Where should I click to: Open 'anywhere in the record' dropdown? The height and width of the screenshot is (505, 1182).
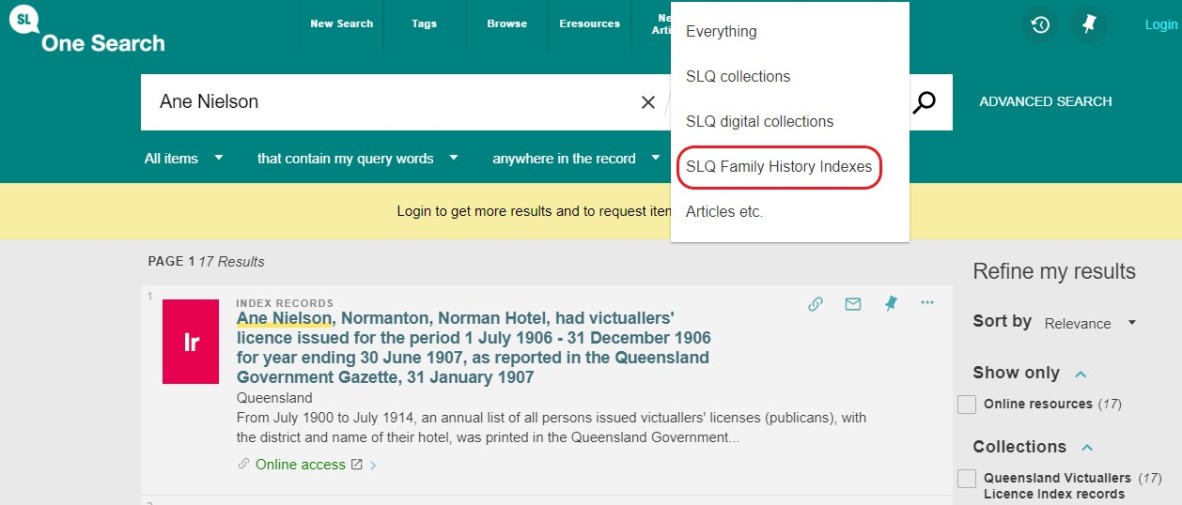(x=577, y=158)
